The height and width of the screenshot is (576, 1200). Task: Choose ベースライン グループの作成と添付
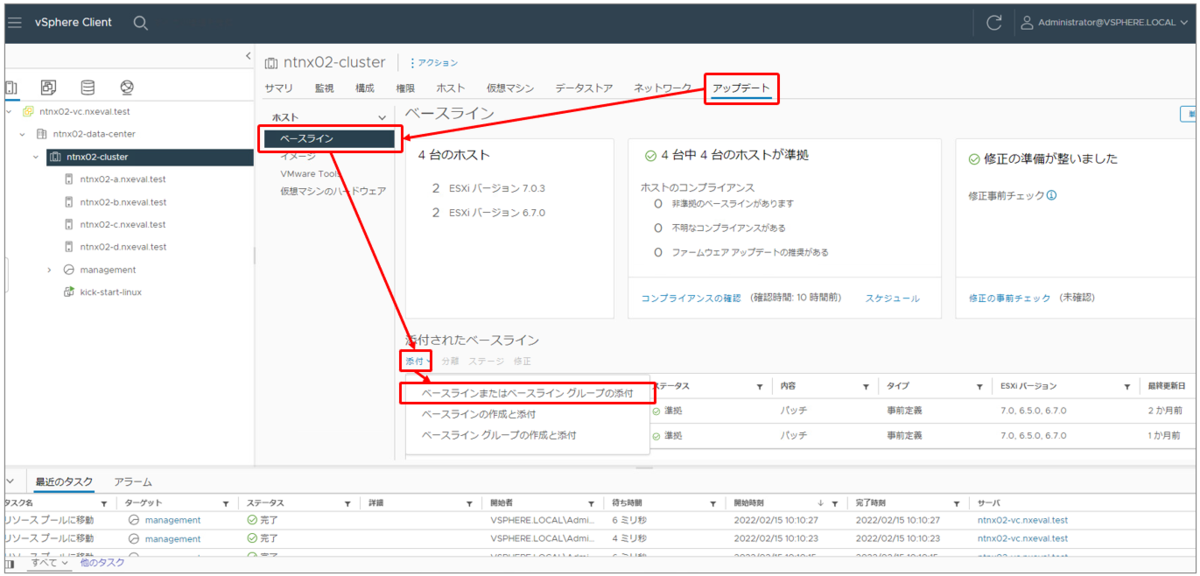pos(499,435)
